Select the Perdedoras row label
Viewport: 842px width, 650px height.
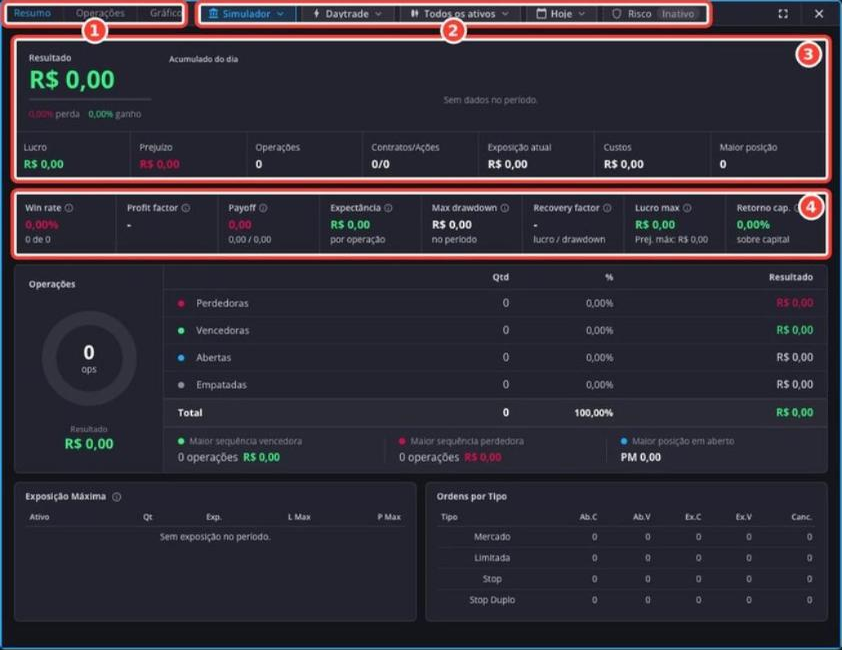tap(222, 304)
